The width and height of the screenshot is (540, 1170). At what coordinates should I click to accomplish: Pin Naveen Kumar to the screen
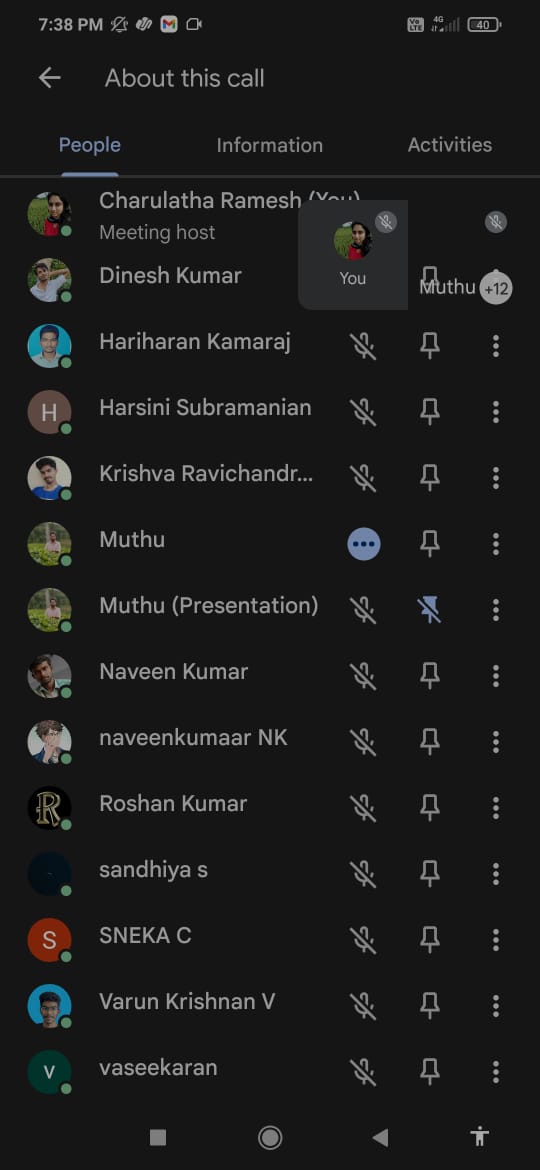430,676
